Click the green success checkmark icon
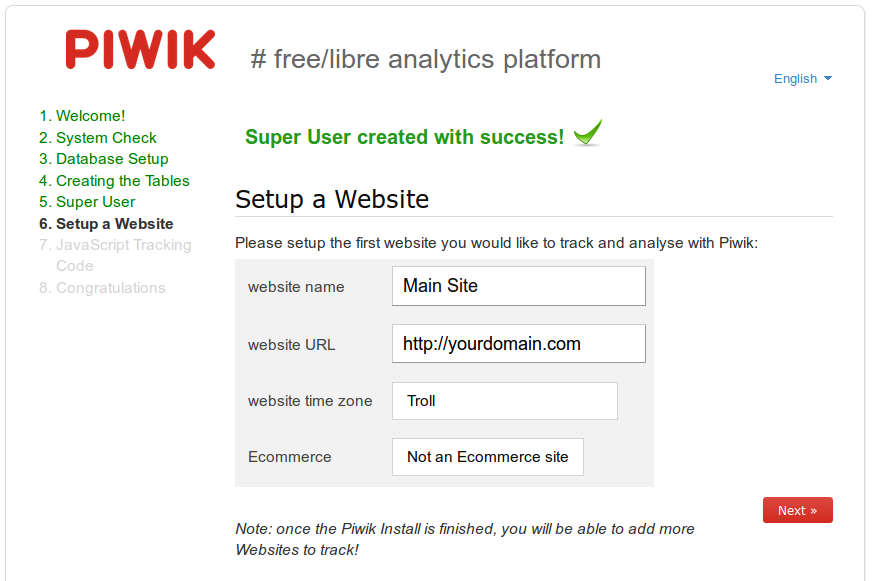The image size is (873, 581). pos(588,133)
